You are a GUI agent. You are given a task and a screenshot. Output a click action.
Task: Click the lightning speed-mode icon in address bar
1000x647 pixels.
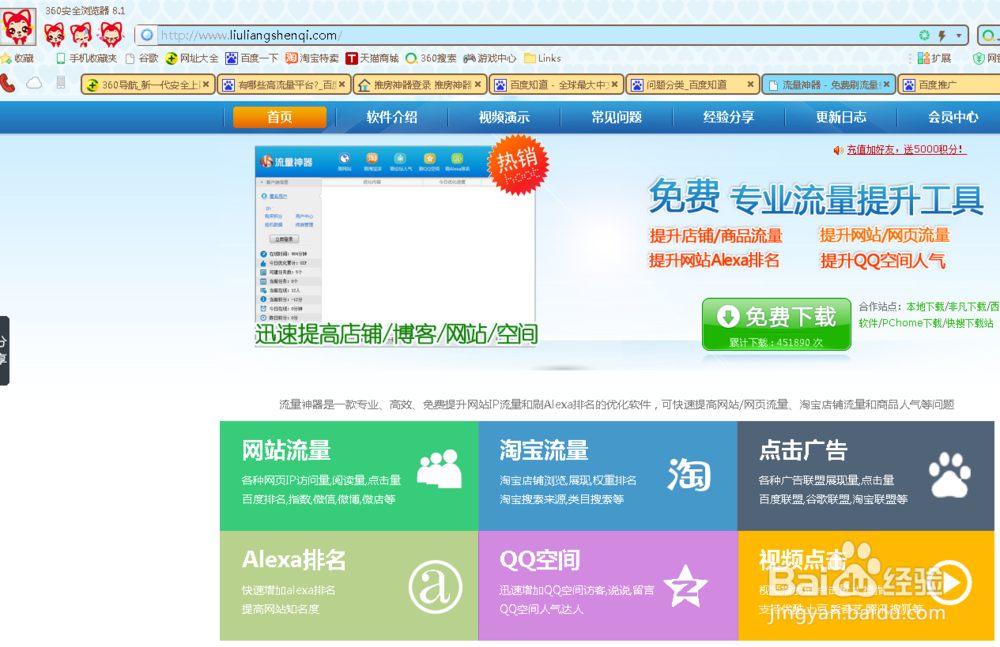tap(941, 35)
